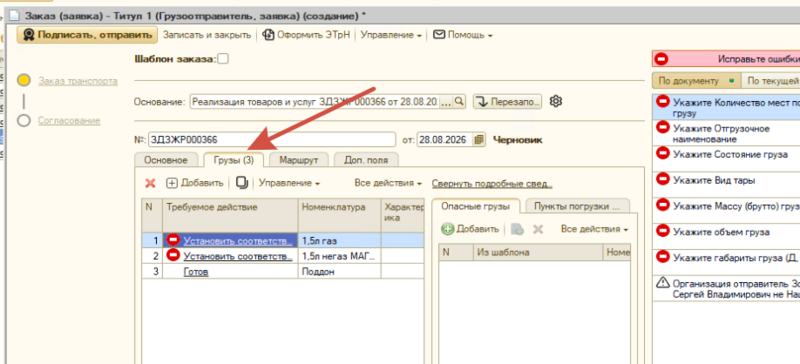Click Свернуть подробные свед... link
Viewport: 800px width, 364px height.
492,183
